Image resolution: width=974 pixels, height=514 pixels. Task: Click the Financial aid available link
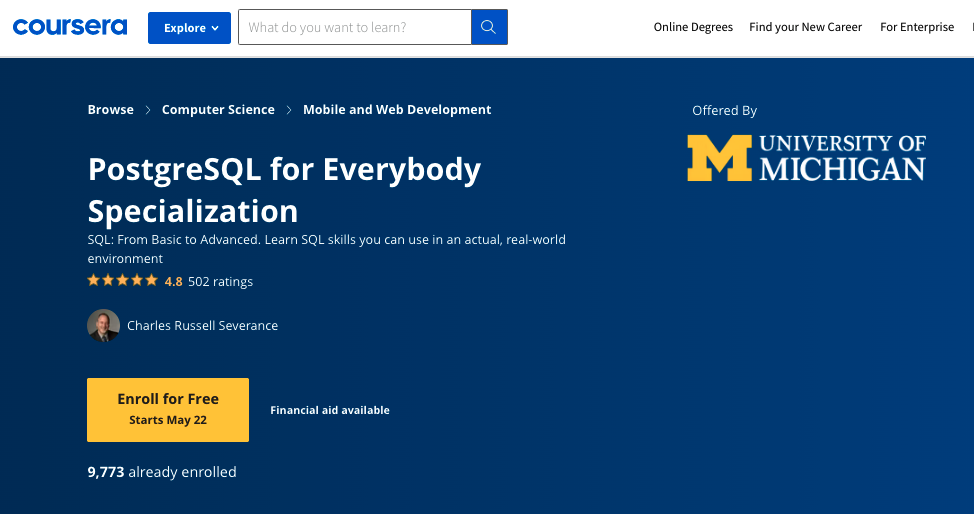point(330,410)
